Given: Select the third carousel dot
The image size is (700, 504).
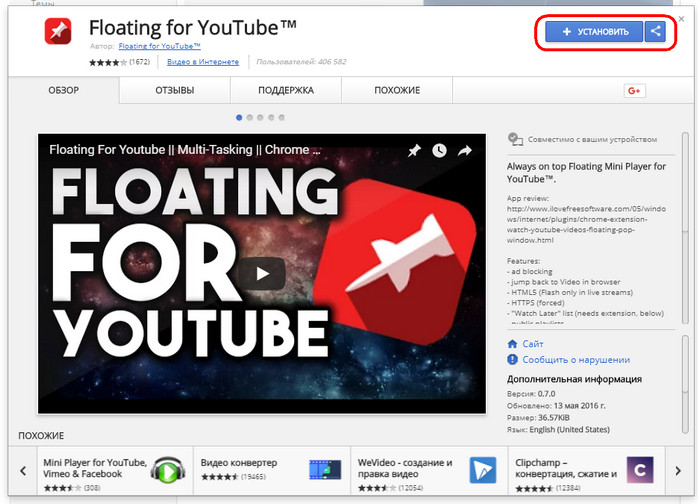Looking at the screenshot, I should 260,117.
